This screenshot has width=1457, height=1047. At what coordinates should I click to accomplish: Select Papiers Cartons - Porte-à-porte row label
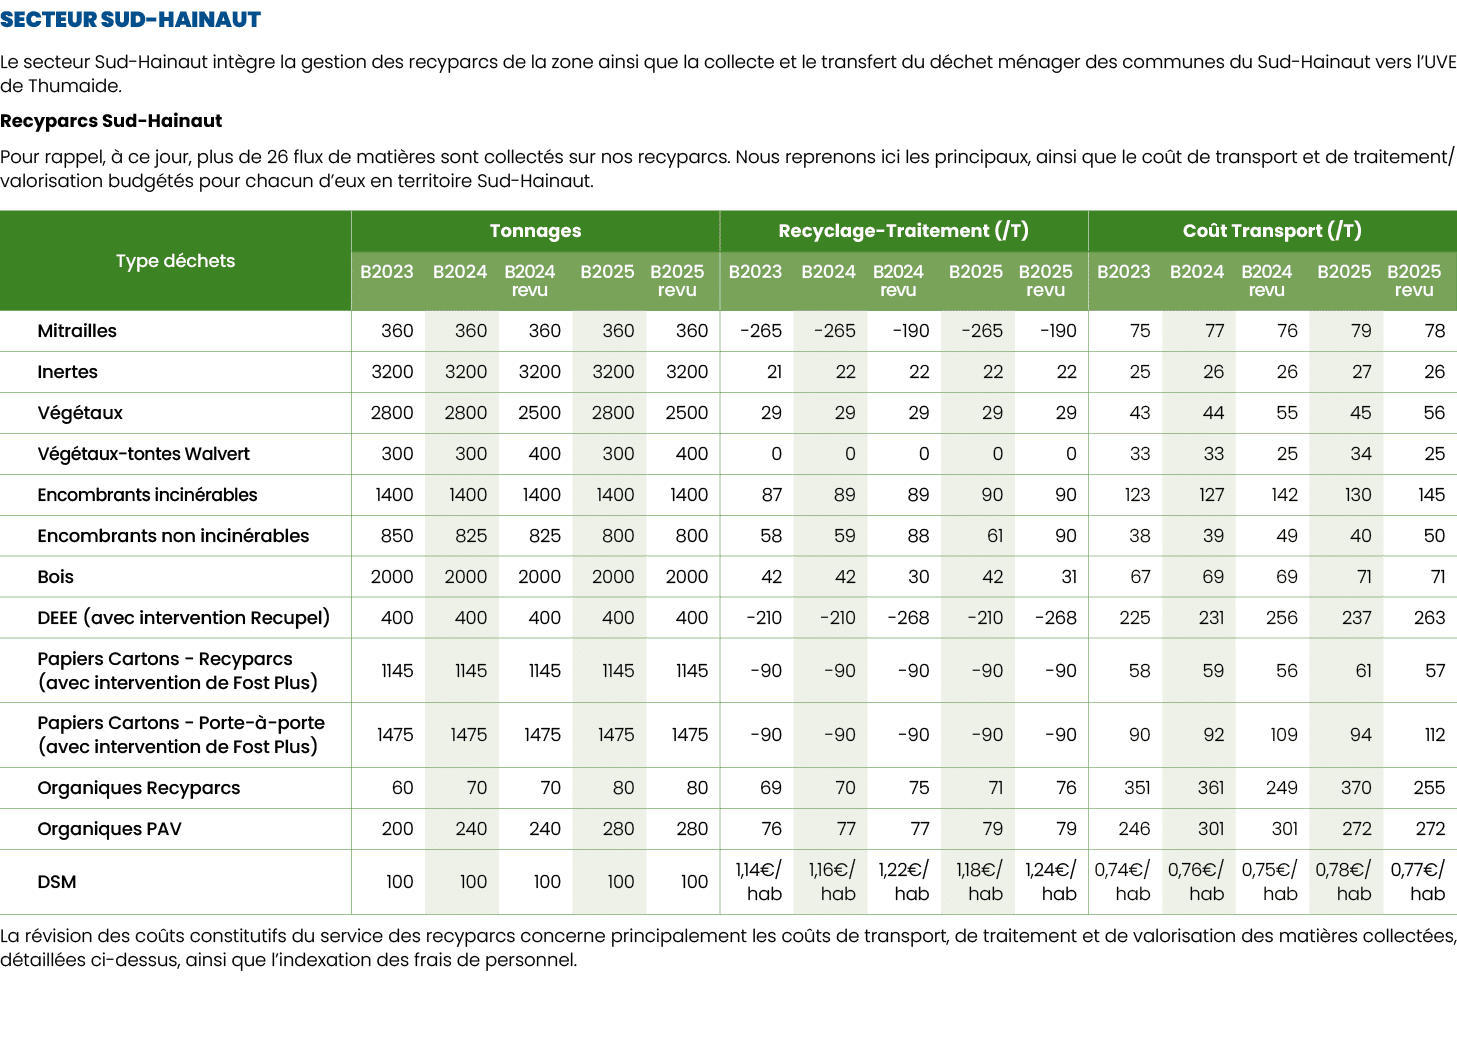(180, 735)
